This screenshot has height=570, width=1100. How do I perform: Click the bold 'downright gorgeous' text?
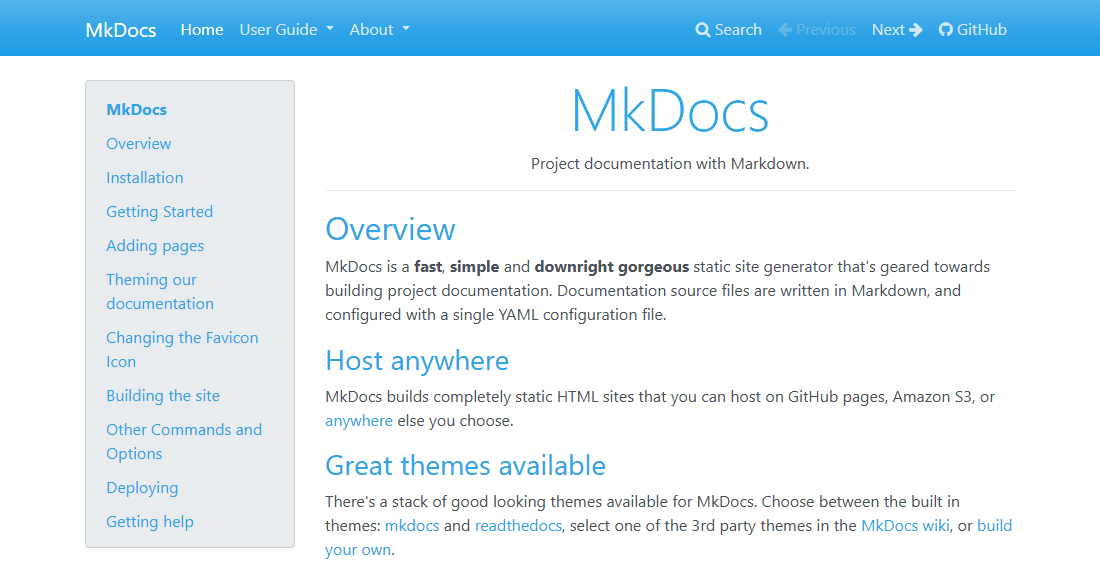tap(612, 266)
